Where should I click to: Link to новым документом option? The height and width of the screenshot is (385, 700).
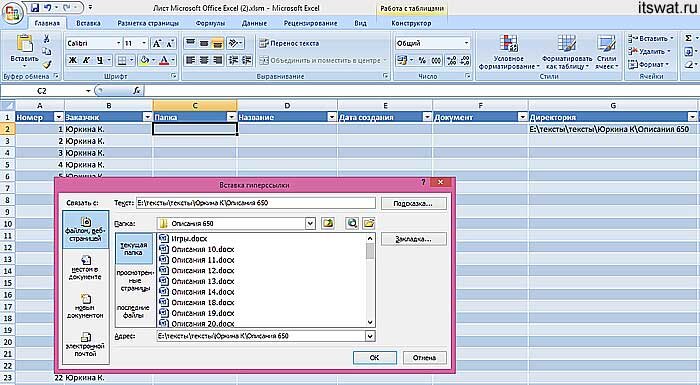(x=85, y=306)
